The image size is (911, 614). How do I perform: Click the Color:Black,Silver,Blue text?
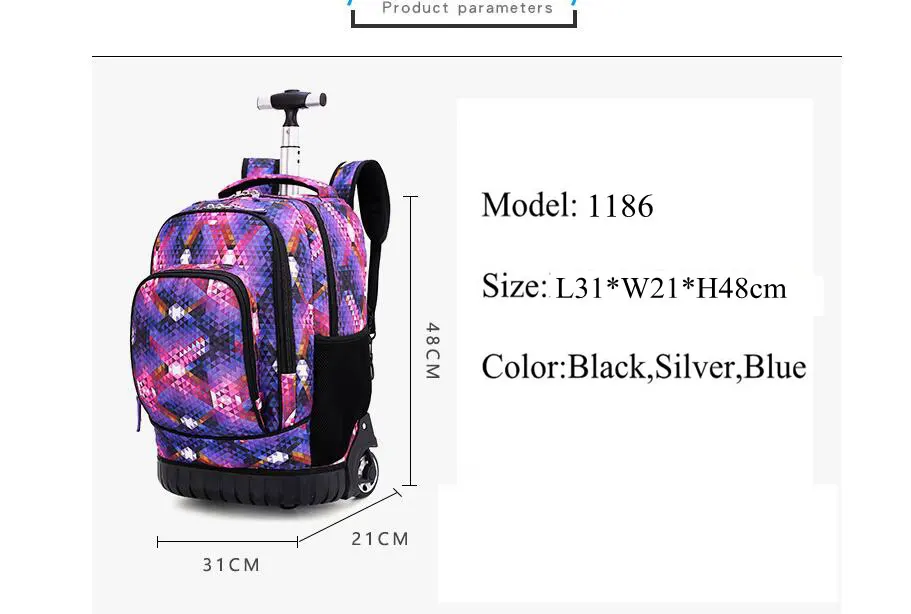644,367
